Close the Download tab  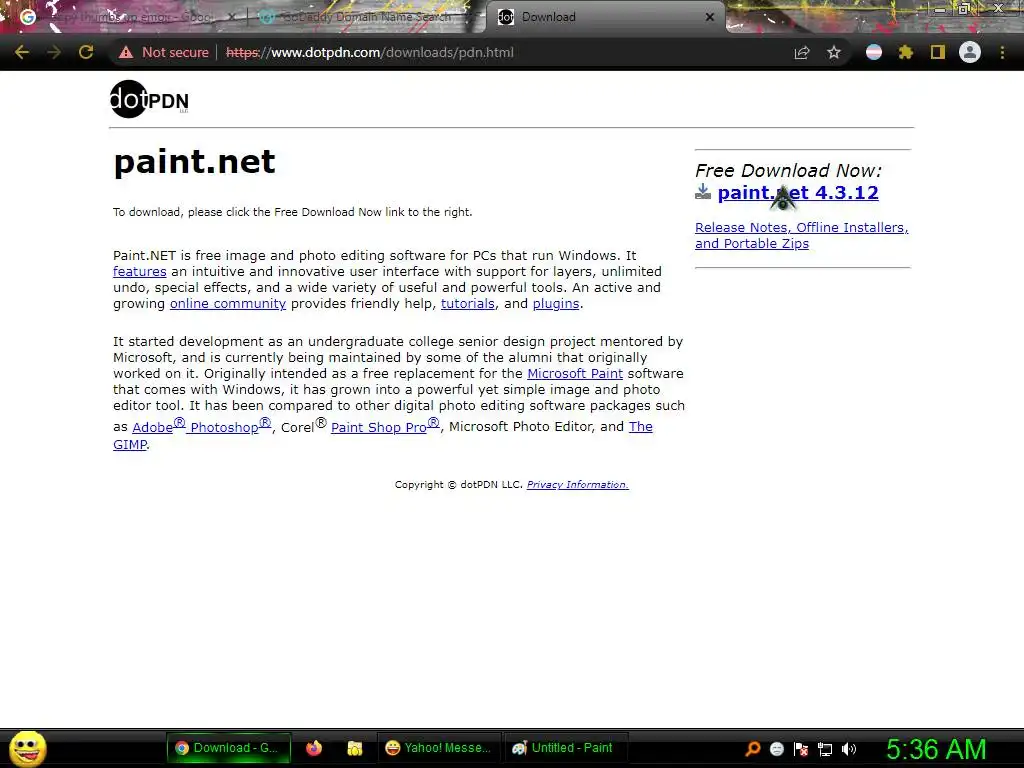[710, 18]
